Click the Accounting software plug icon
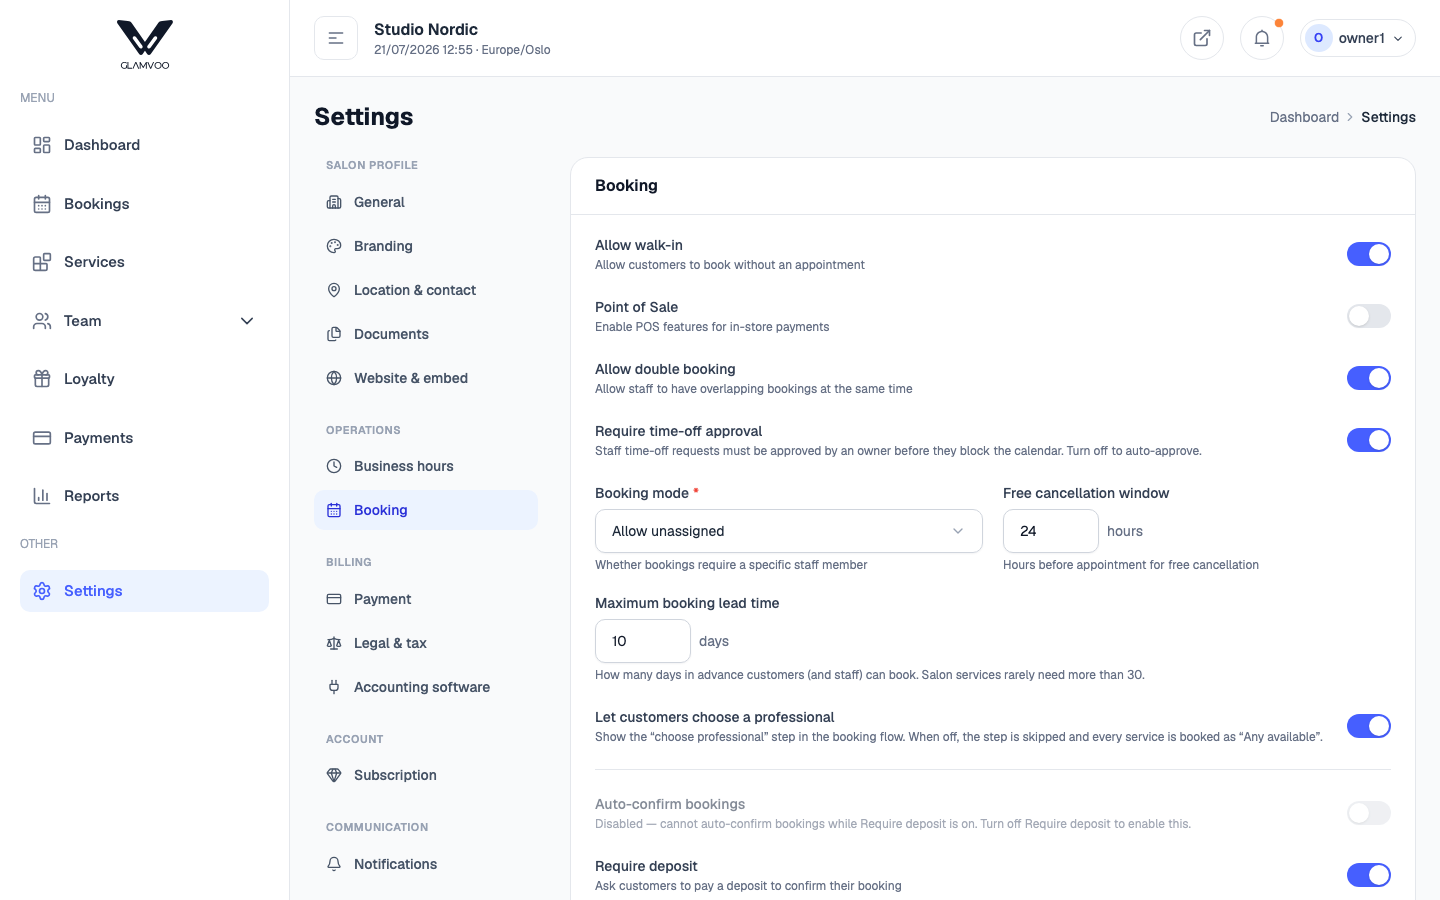1440x900 pixels. tap(334, 687)
